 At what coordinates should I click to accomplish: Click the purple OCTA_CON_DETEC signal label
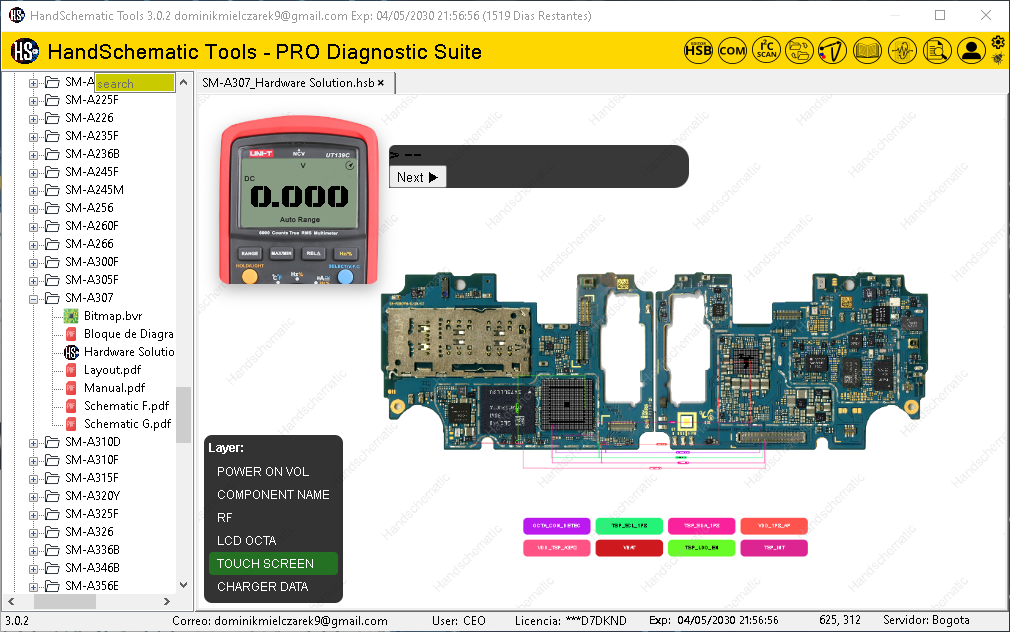point(557,526)
